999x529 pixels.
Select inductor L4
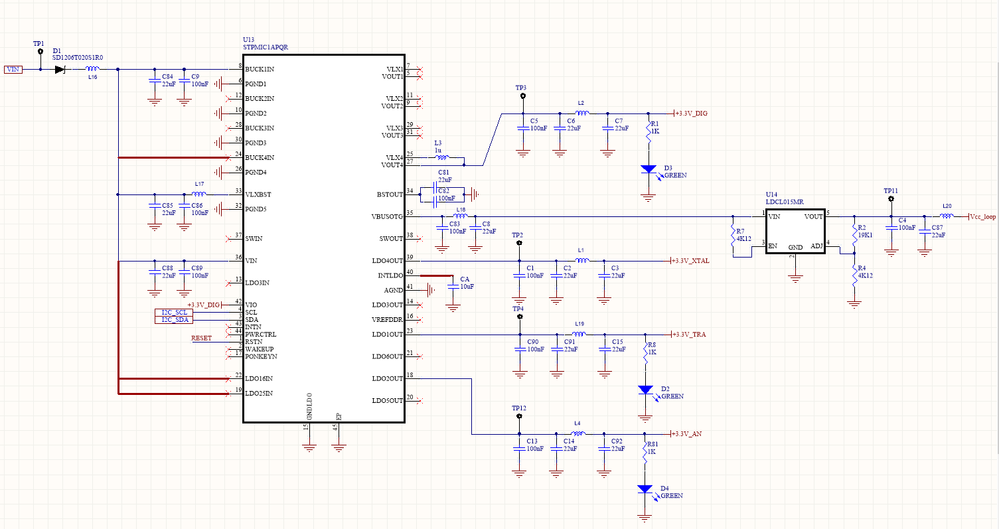pos(579,433)
